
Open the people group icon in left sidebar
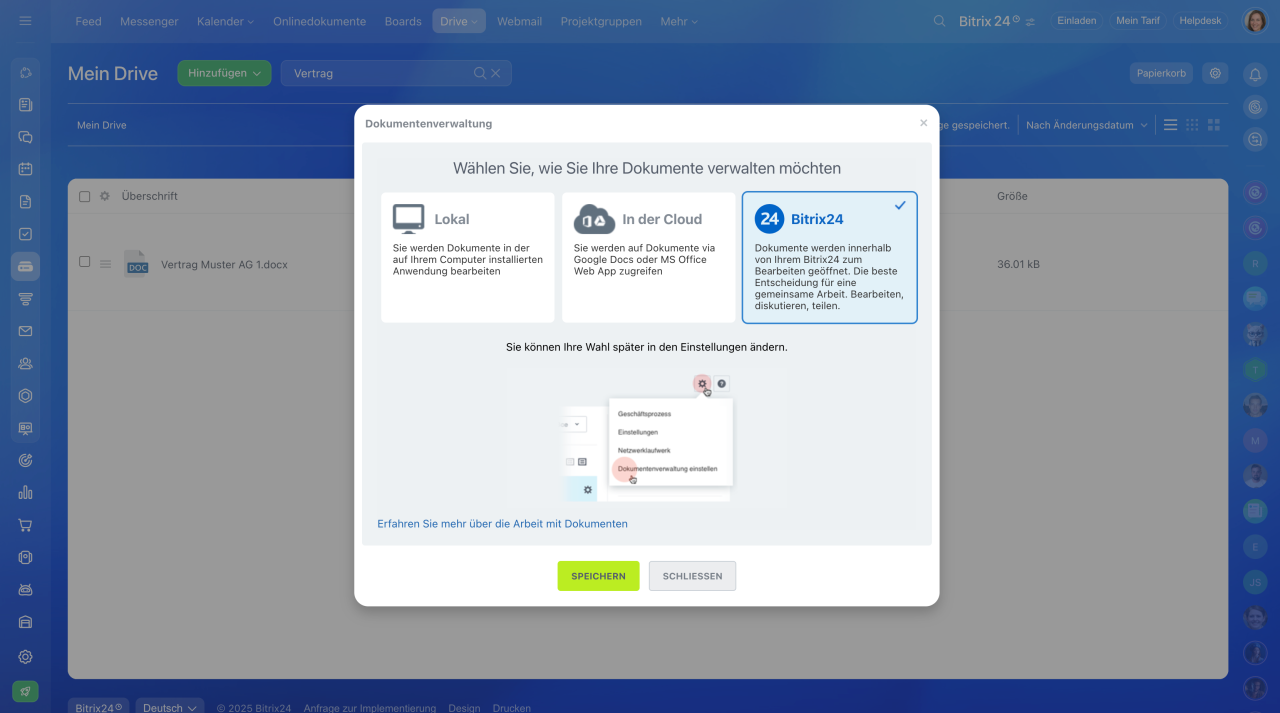click(26, 364)
